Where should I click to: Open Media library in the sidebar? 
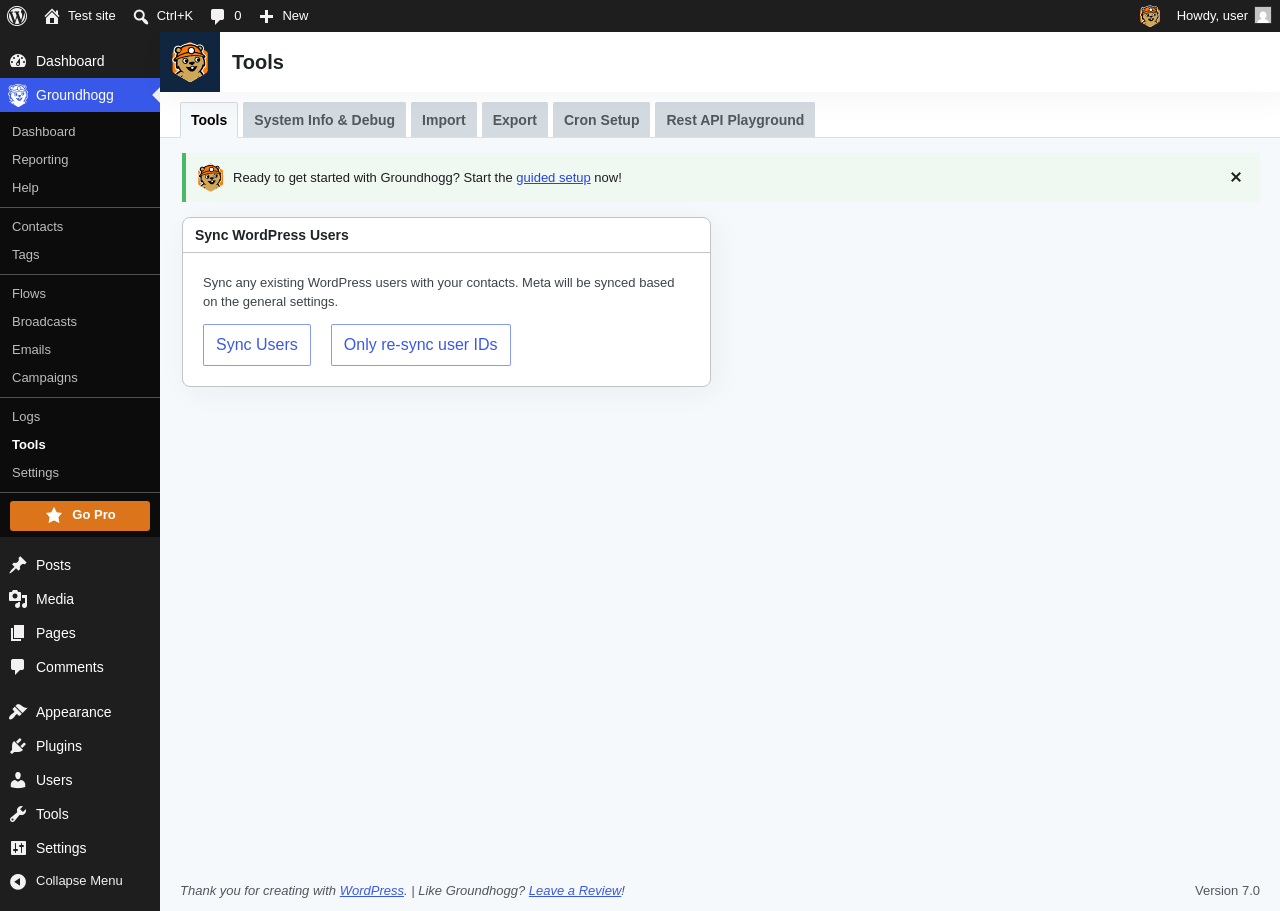80,599
